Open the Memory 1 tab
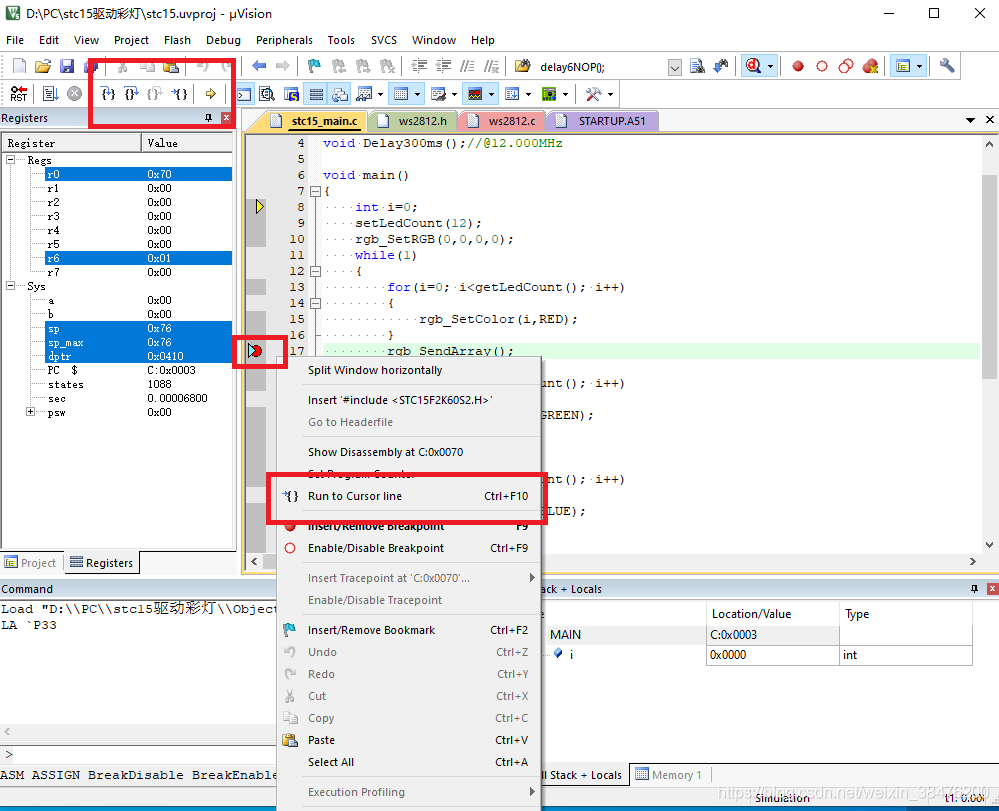This screenshot has width=999, height=811. 669,775
